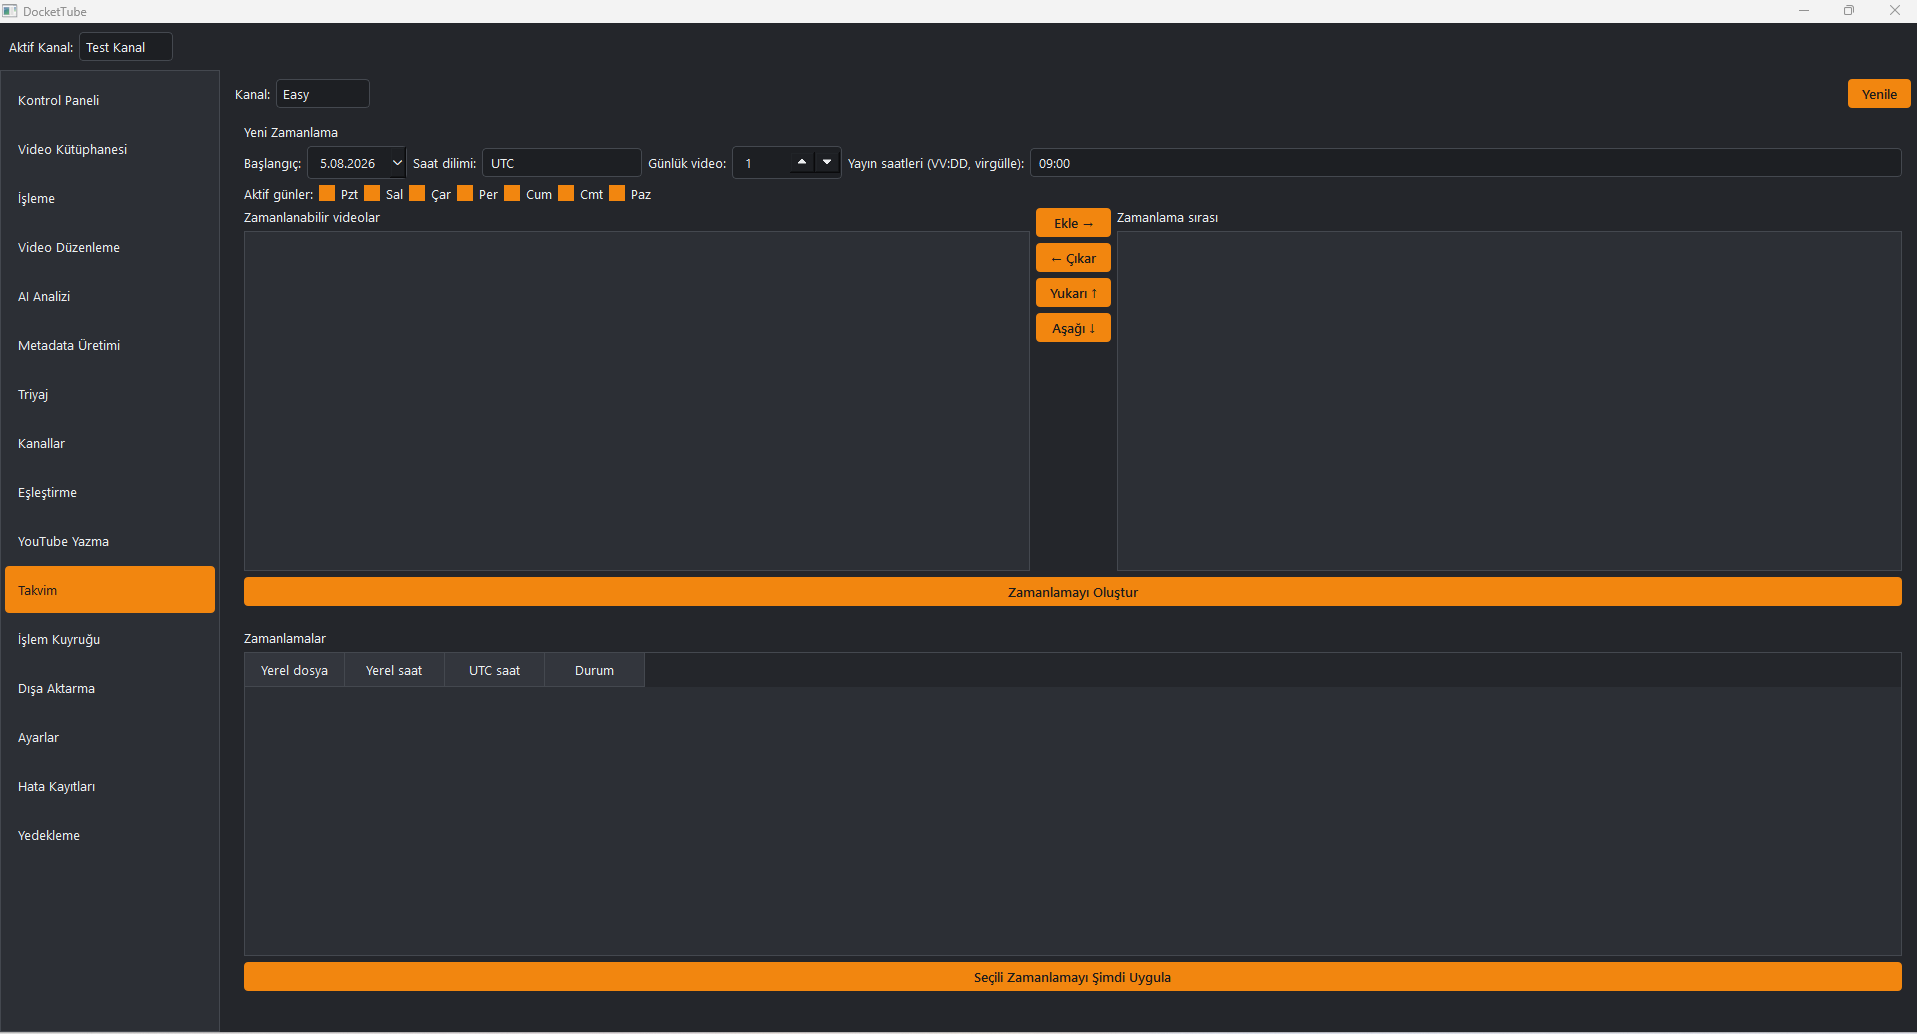The image size is (1917, 1034).
Task: Toggle the Paz day checkbox
Action: (617, 193)
